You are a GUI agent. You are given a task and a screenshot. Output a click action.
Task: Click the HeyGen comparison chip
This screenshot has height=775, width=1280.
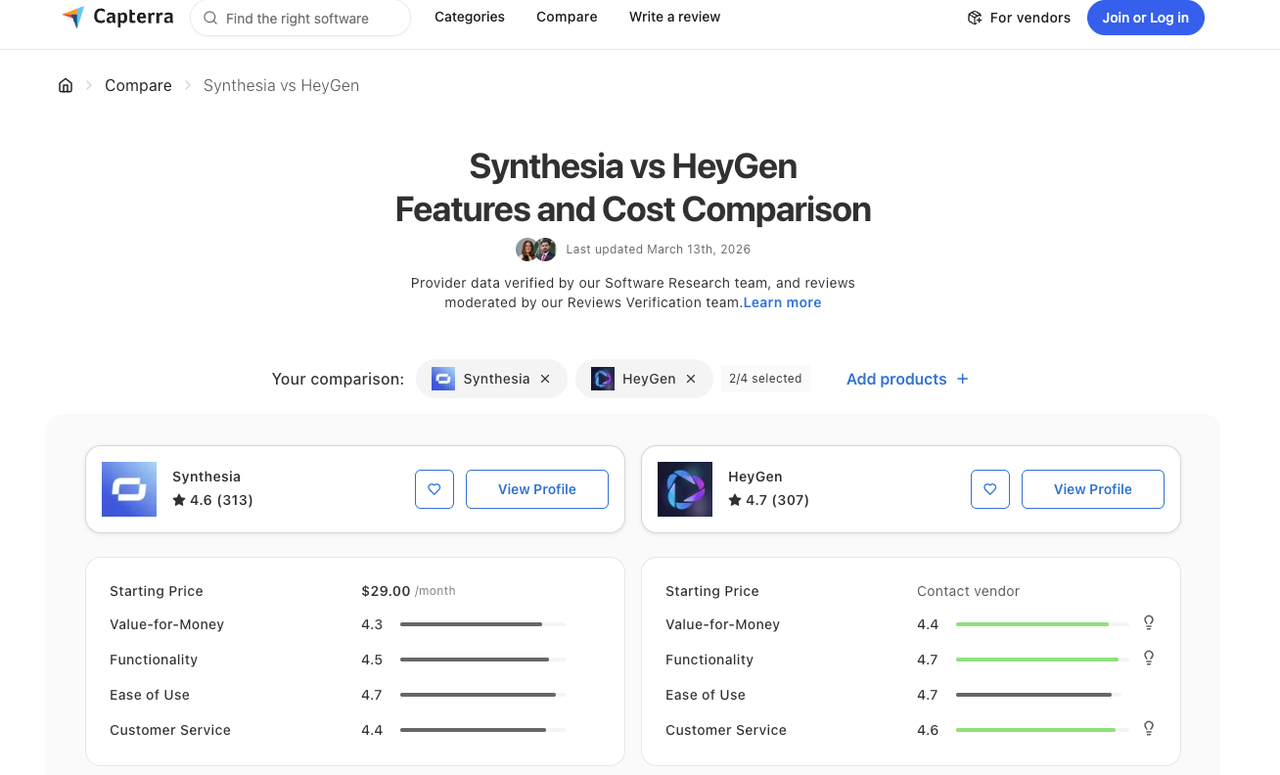coord(644,379)
